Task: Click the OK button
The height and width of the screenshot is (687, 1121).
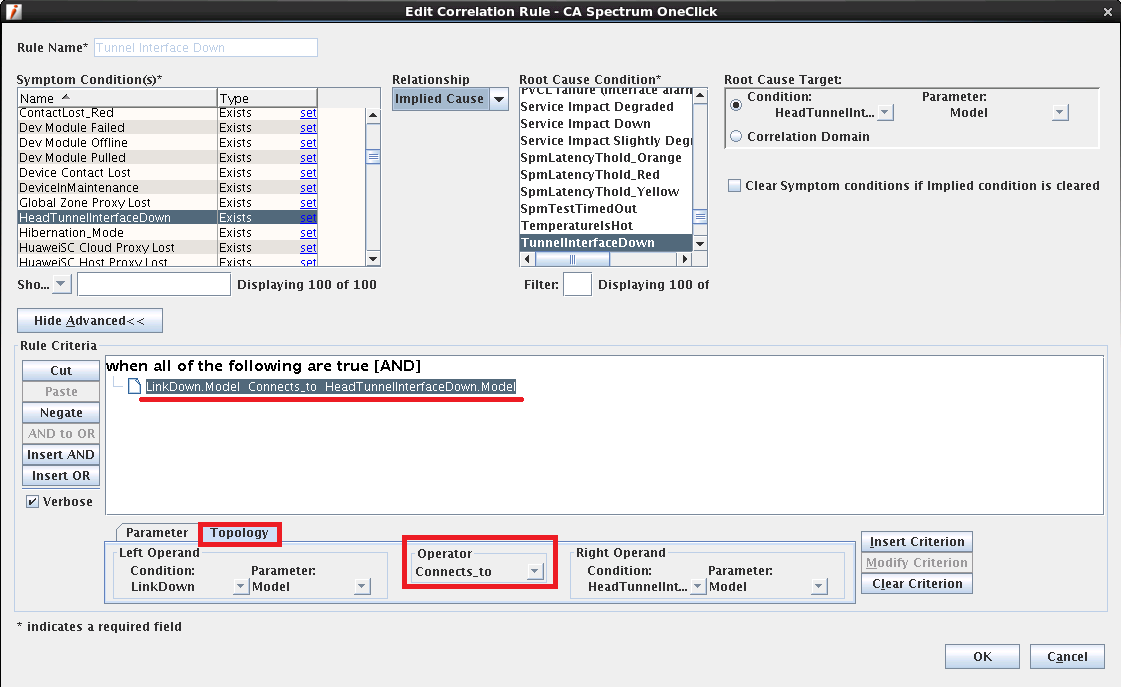Action: coord(981,656)
